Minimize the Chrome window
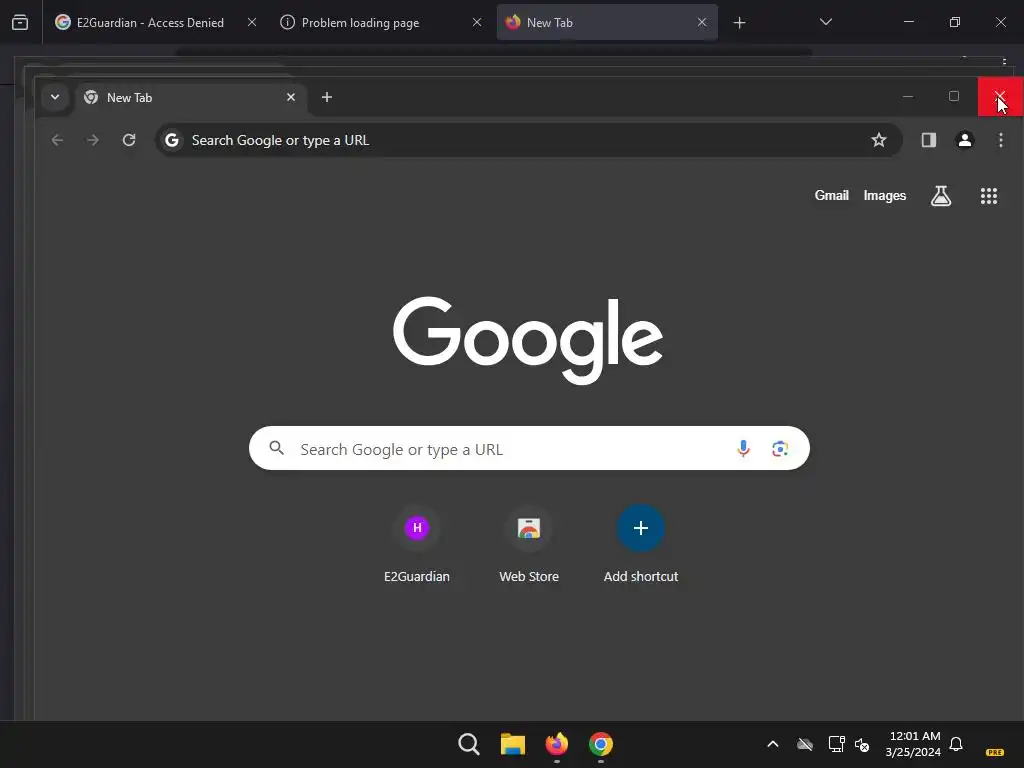1024x768 pixels. coord(908,97)
